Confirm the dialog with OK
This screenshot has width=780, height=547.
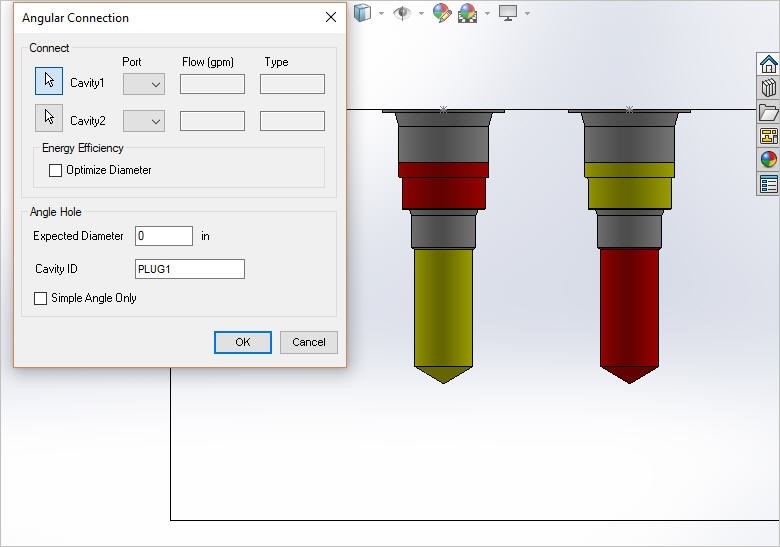click(243, 343)
